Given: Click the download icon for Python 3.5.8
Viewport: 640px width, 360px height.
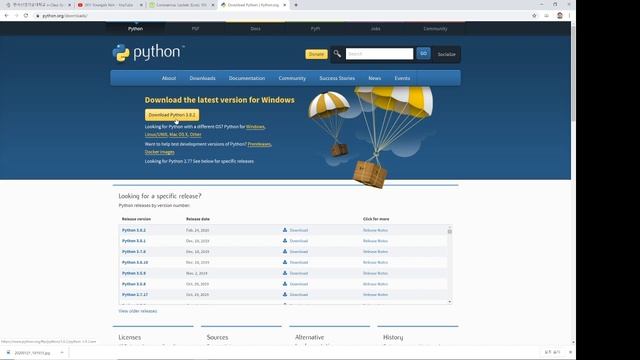Looking at the screenshot, I should point(285,284).
